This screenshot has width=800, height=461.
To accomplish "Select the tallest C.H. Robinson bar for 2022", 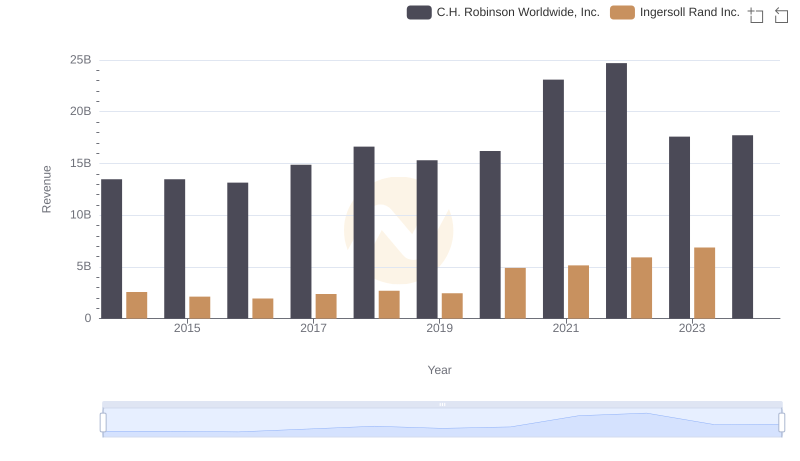I will tap(616, 190).
